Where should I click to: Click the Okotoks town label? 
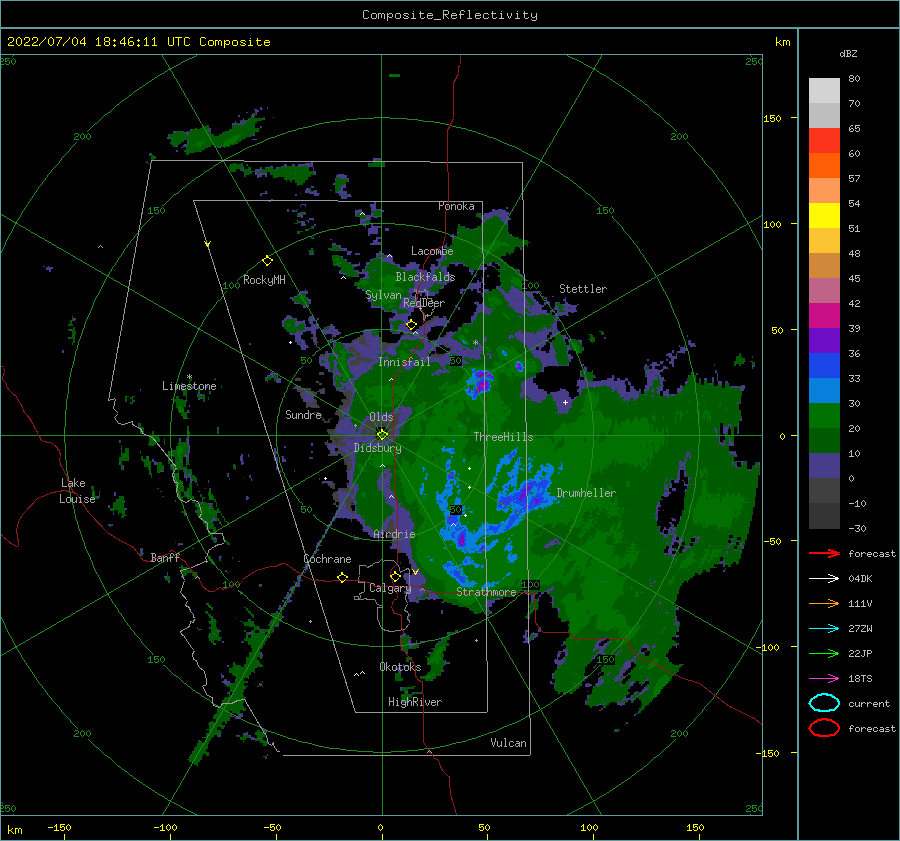pyautogui.click(x=400, y=667)
